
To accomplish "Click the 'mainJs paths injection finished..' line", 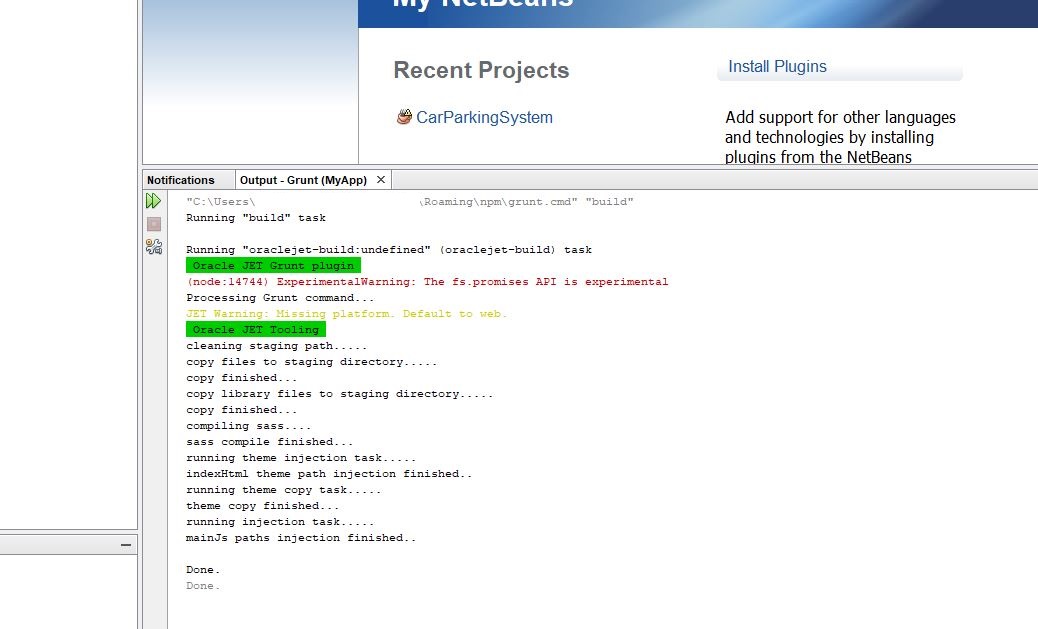I will point(301,538).
